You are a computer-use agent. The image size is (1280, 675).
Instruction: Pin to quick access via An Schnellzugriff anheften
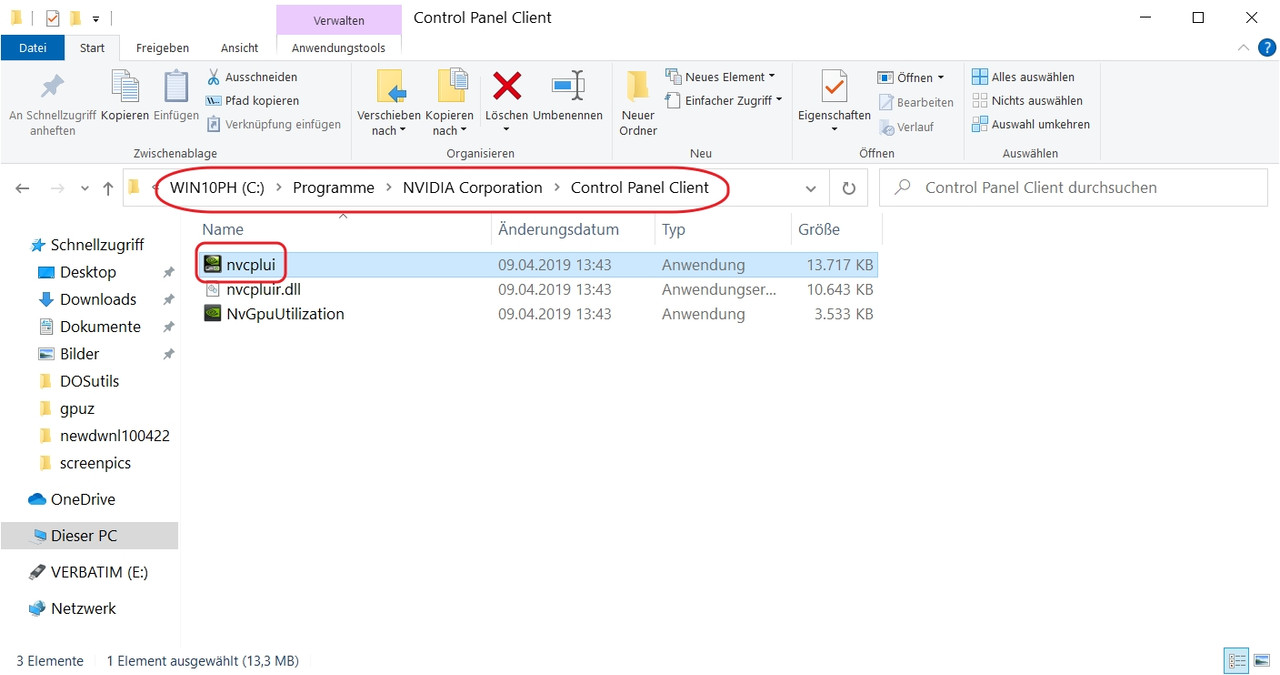tap(52, 104)
